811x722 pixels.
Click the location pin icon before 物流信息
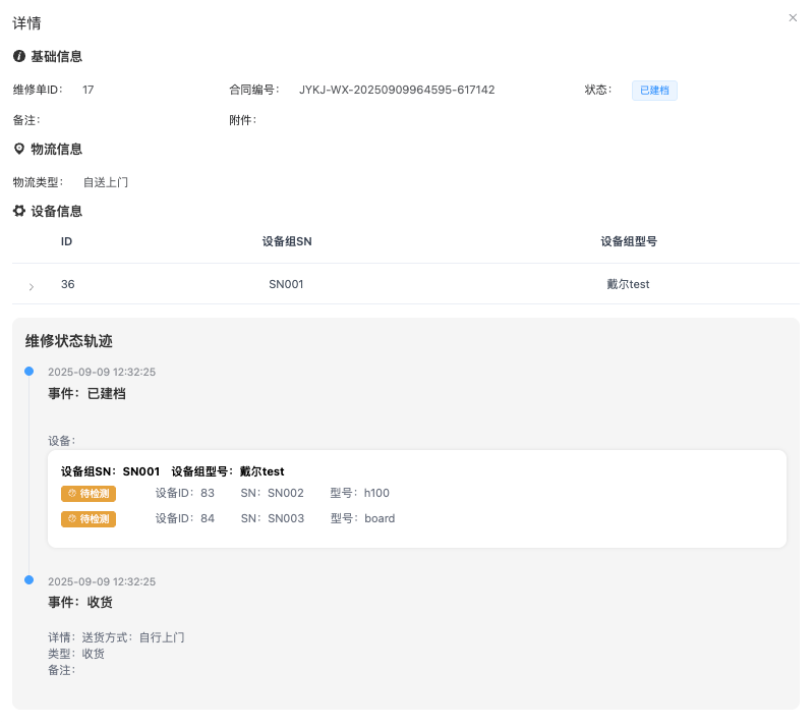19,150
